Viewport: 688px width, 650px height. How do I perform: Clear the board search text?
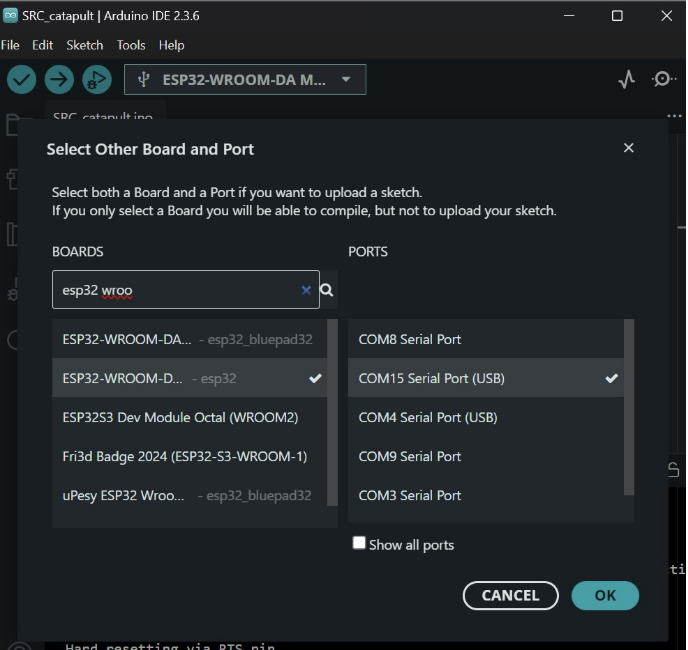coord(306,290)
